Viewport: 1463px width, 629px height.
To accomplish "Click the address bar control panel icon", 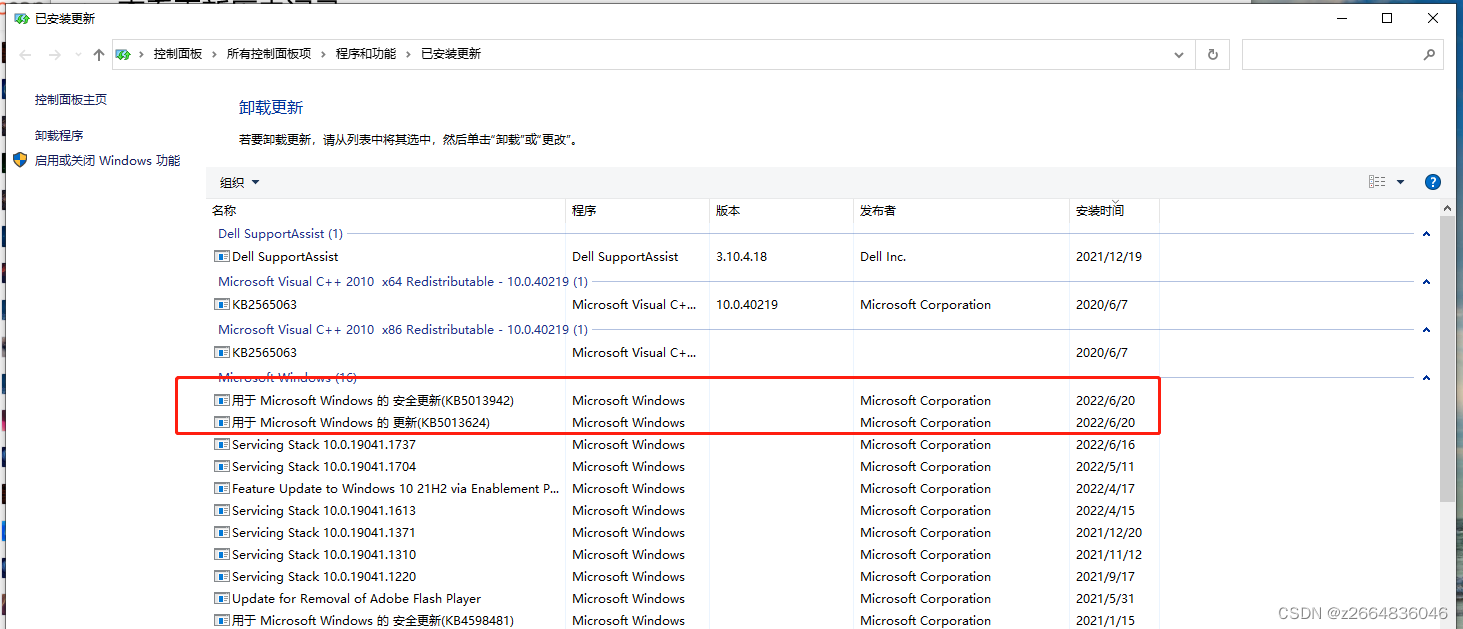I will click(x=123, y=54).
